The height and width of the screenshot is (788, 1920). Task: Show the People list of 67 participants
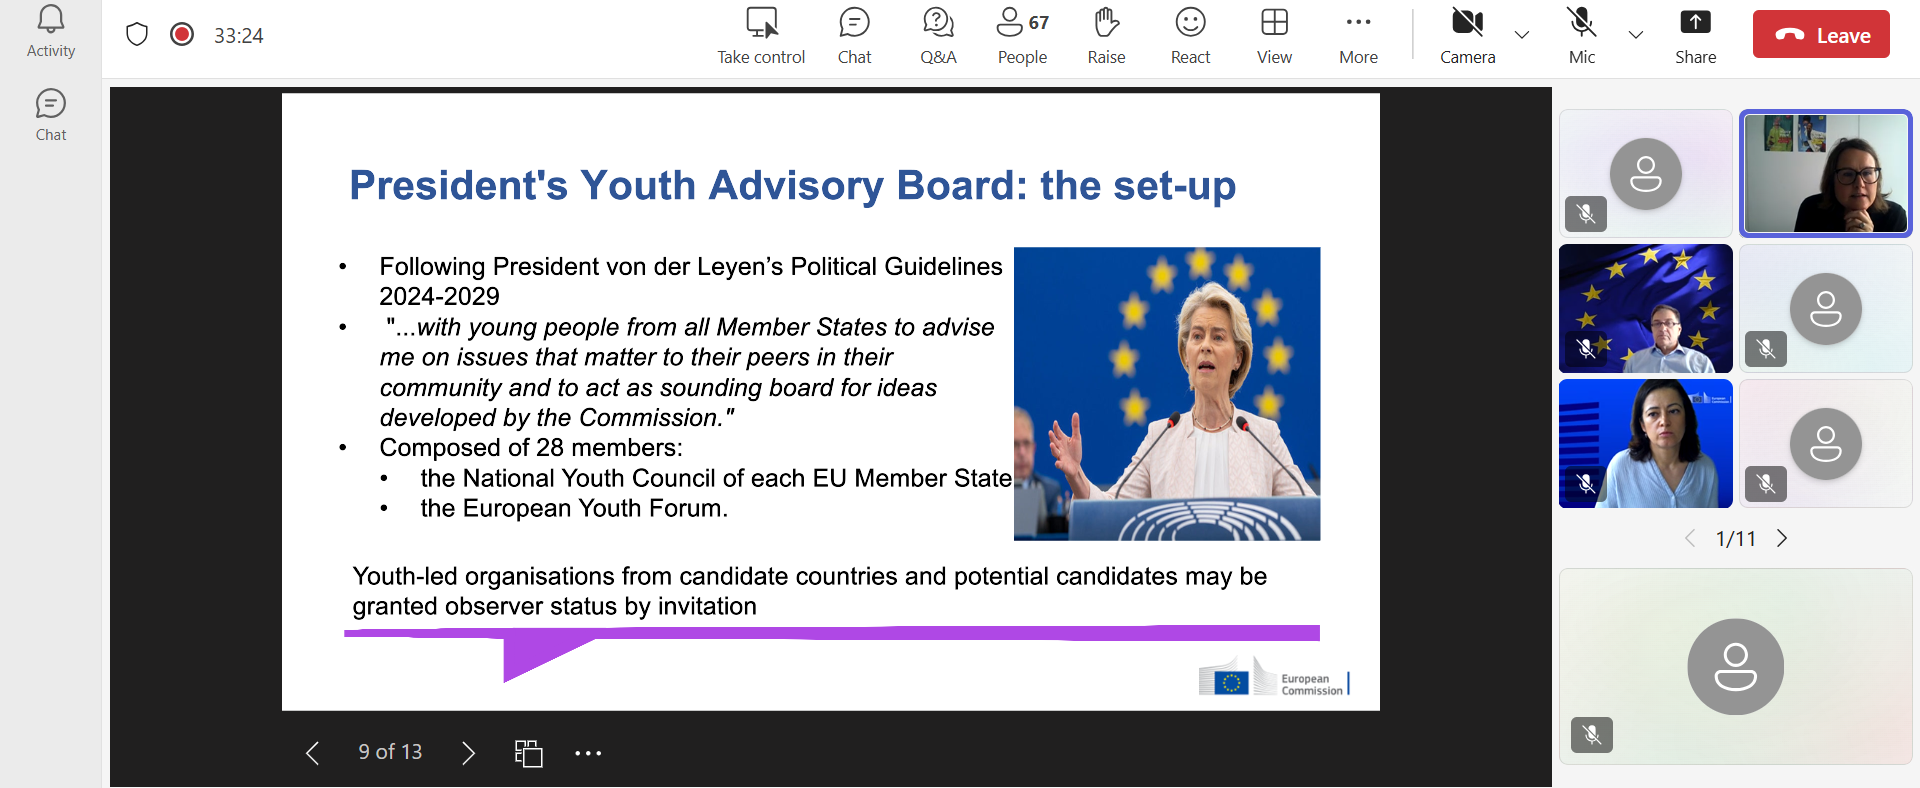[1023, 36]
